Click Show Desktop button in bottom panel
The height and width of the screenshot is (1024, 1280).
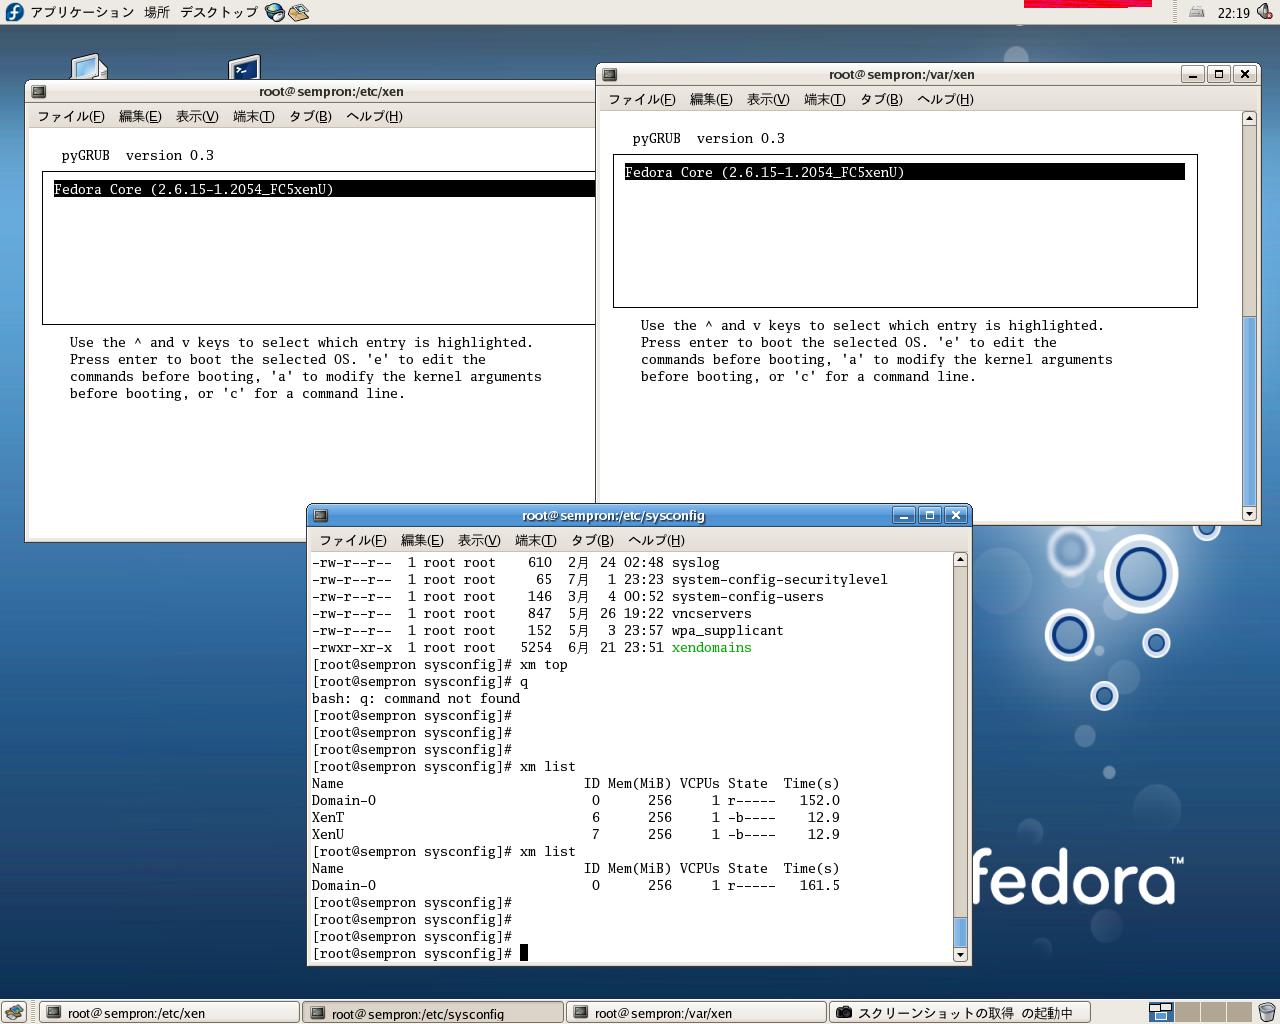[x=15, y=1012]
